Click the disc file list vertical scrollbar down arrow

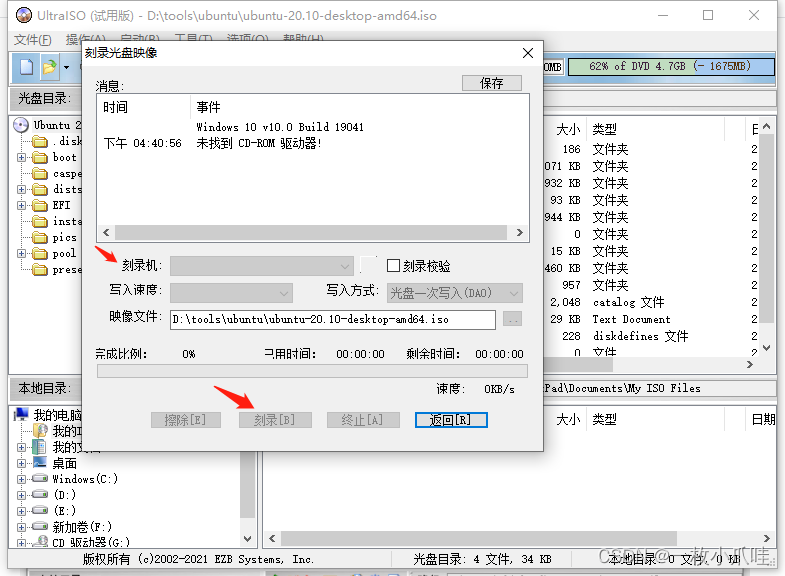(766, 348)
